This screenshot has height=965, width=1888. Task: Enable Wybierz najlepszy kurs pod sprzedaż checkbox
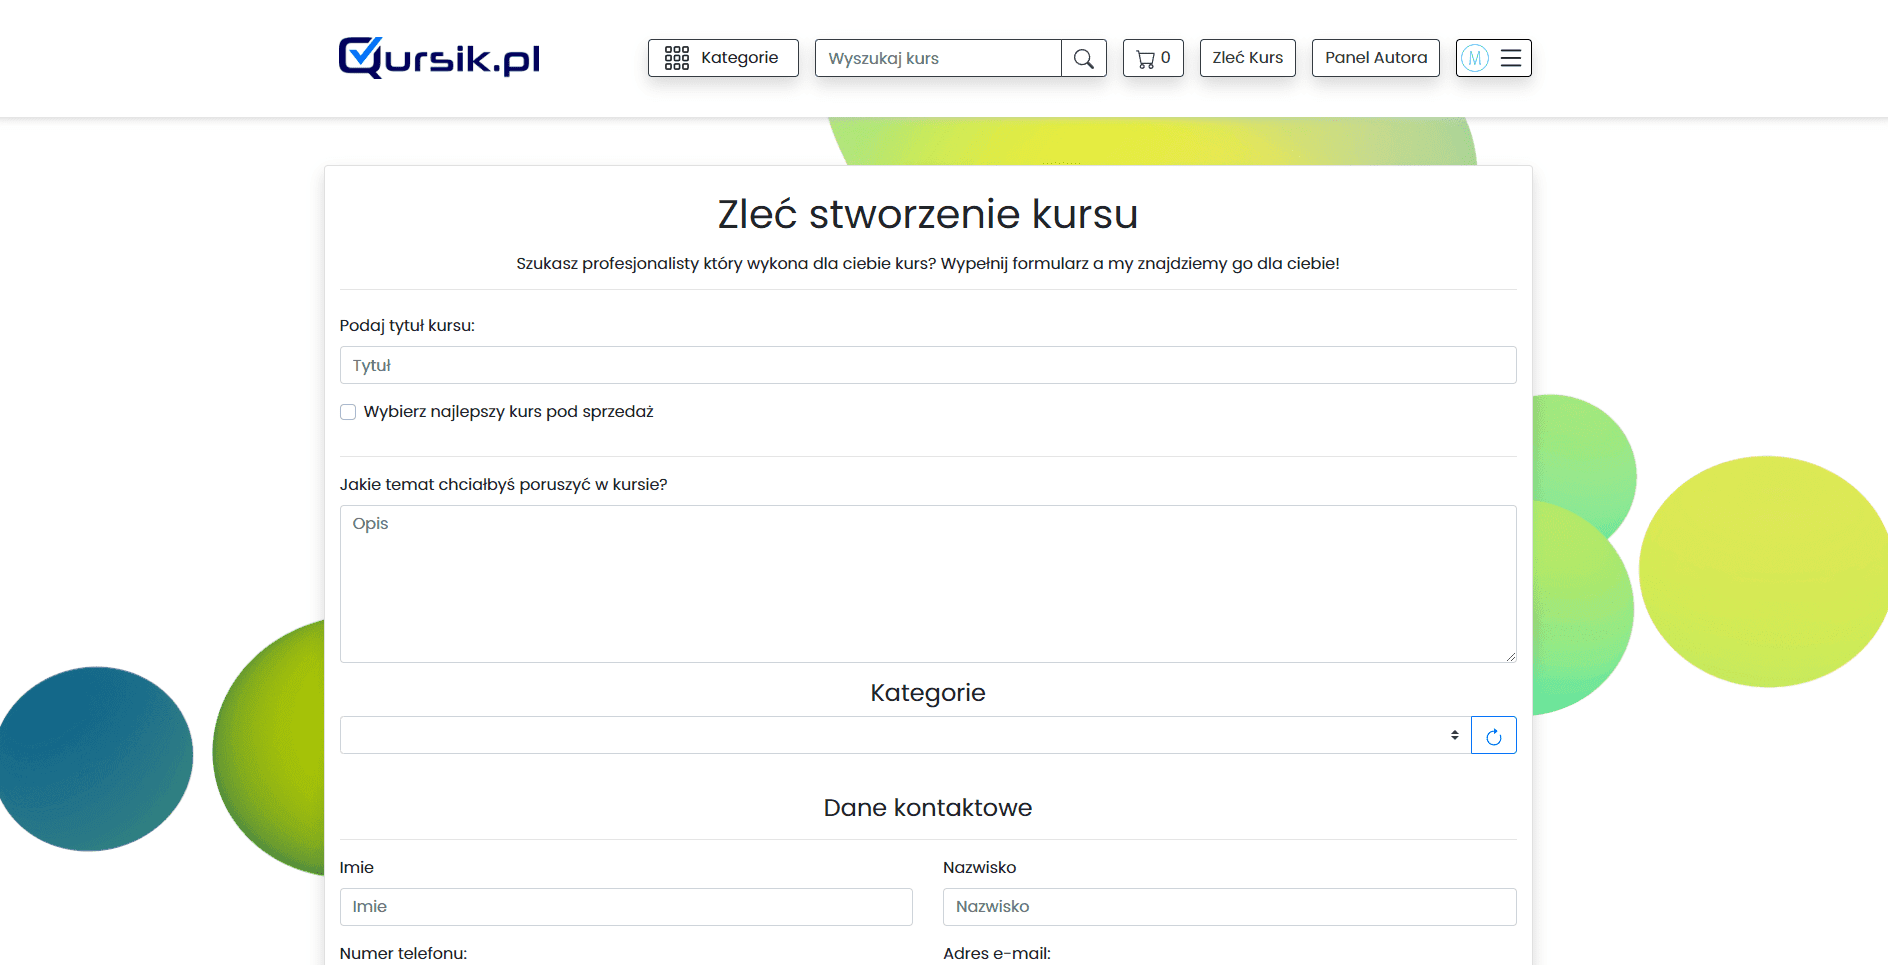click(x=348, y=412)
